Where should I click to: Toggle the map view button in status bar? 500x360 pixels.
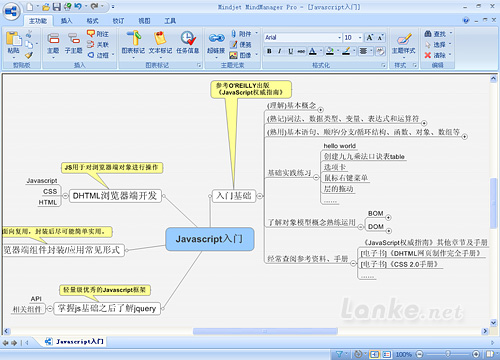coord(374,354)
